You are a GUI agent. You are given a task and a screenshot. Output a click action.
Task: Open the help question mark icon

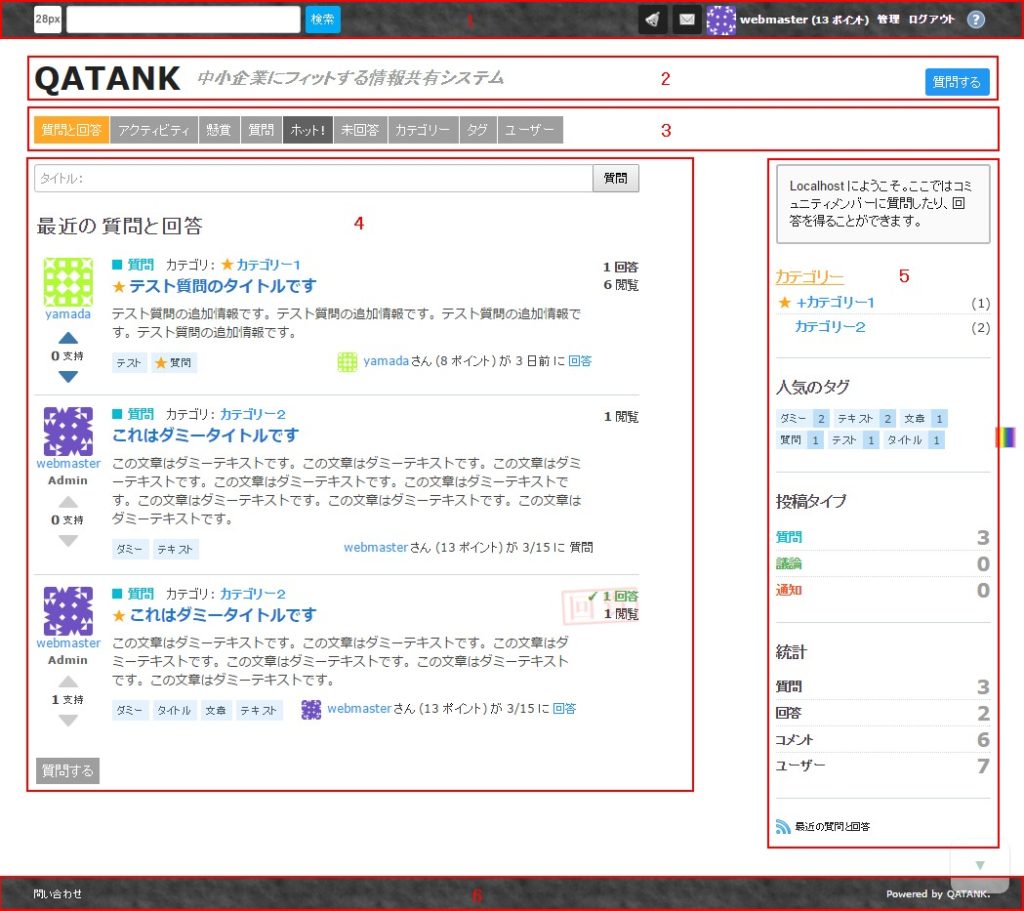pyautogui.click(x=976, y=20)
